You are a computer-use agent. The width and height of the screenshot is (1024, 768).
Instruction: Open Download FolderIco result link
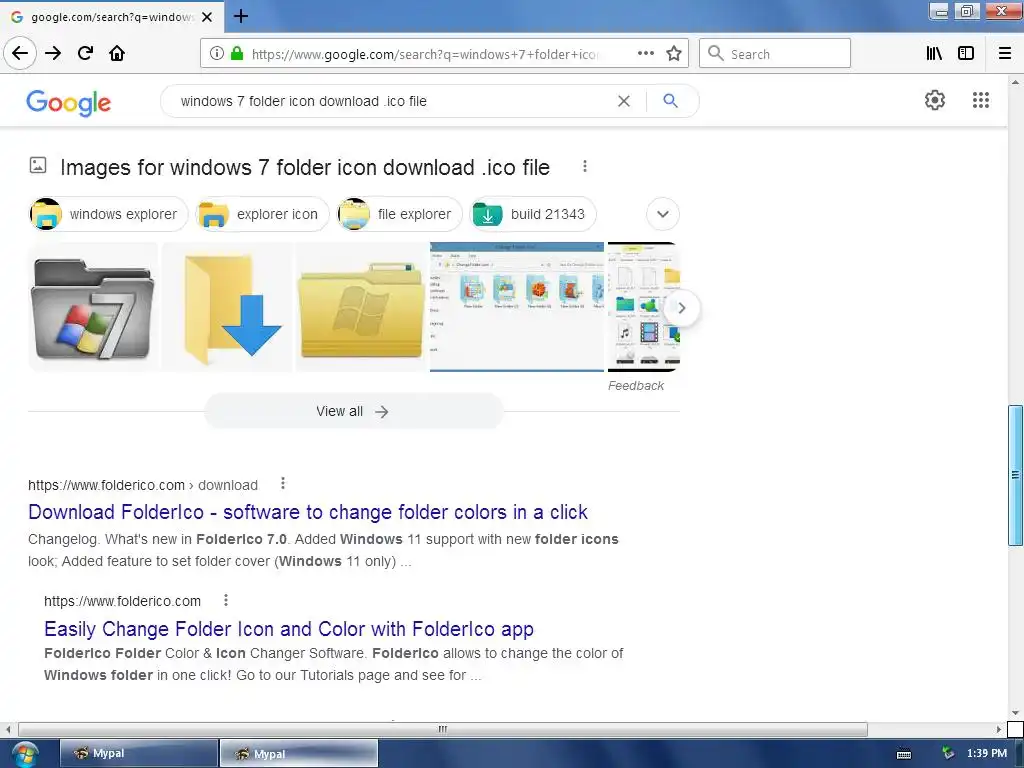click(308, 512)
